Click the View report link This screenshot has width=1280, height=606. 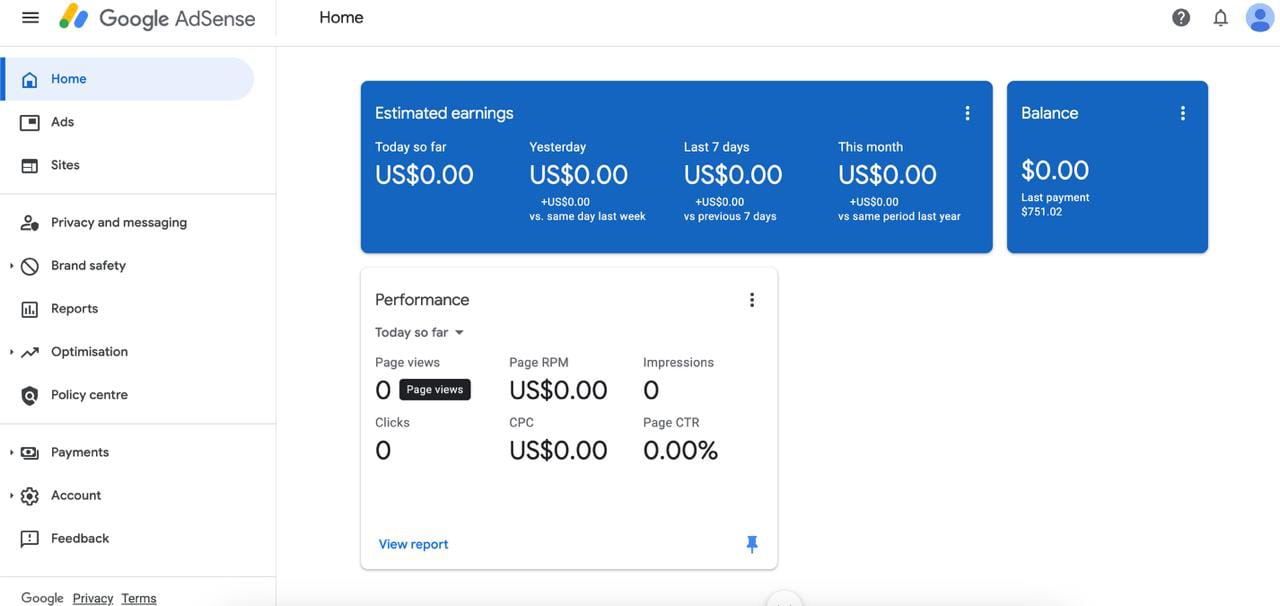click(x=413, y=544)
